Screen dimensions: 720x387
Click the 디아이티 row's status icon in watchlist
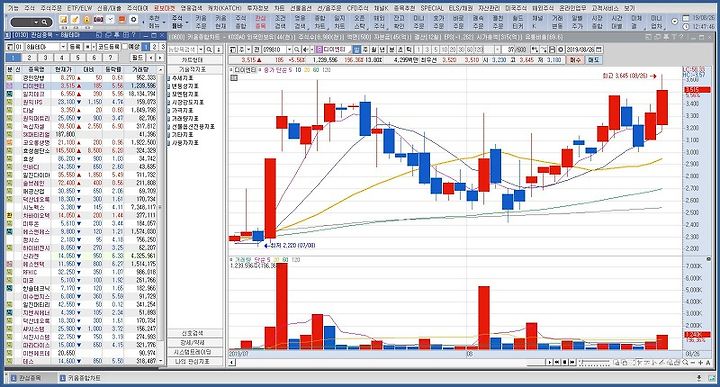tap(9, 86)
